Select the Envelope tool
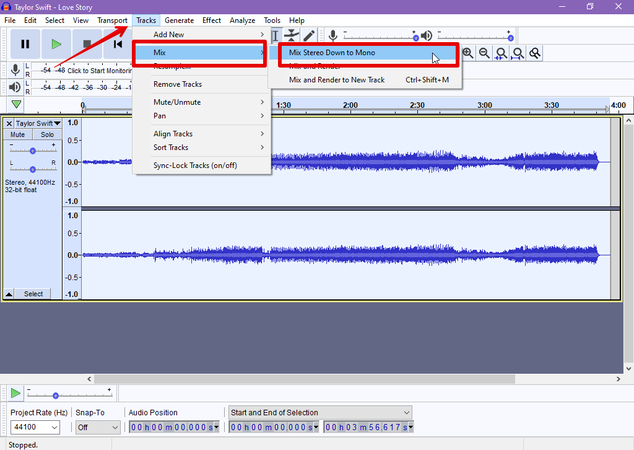 point(292,36)
